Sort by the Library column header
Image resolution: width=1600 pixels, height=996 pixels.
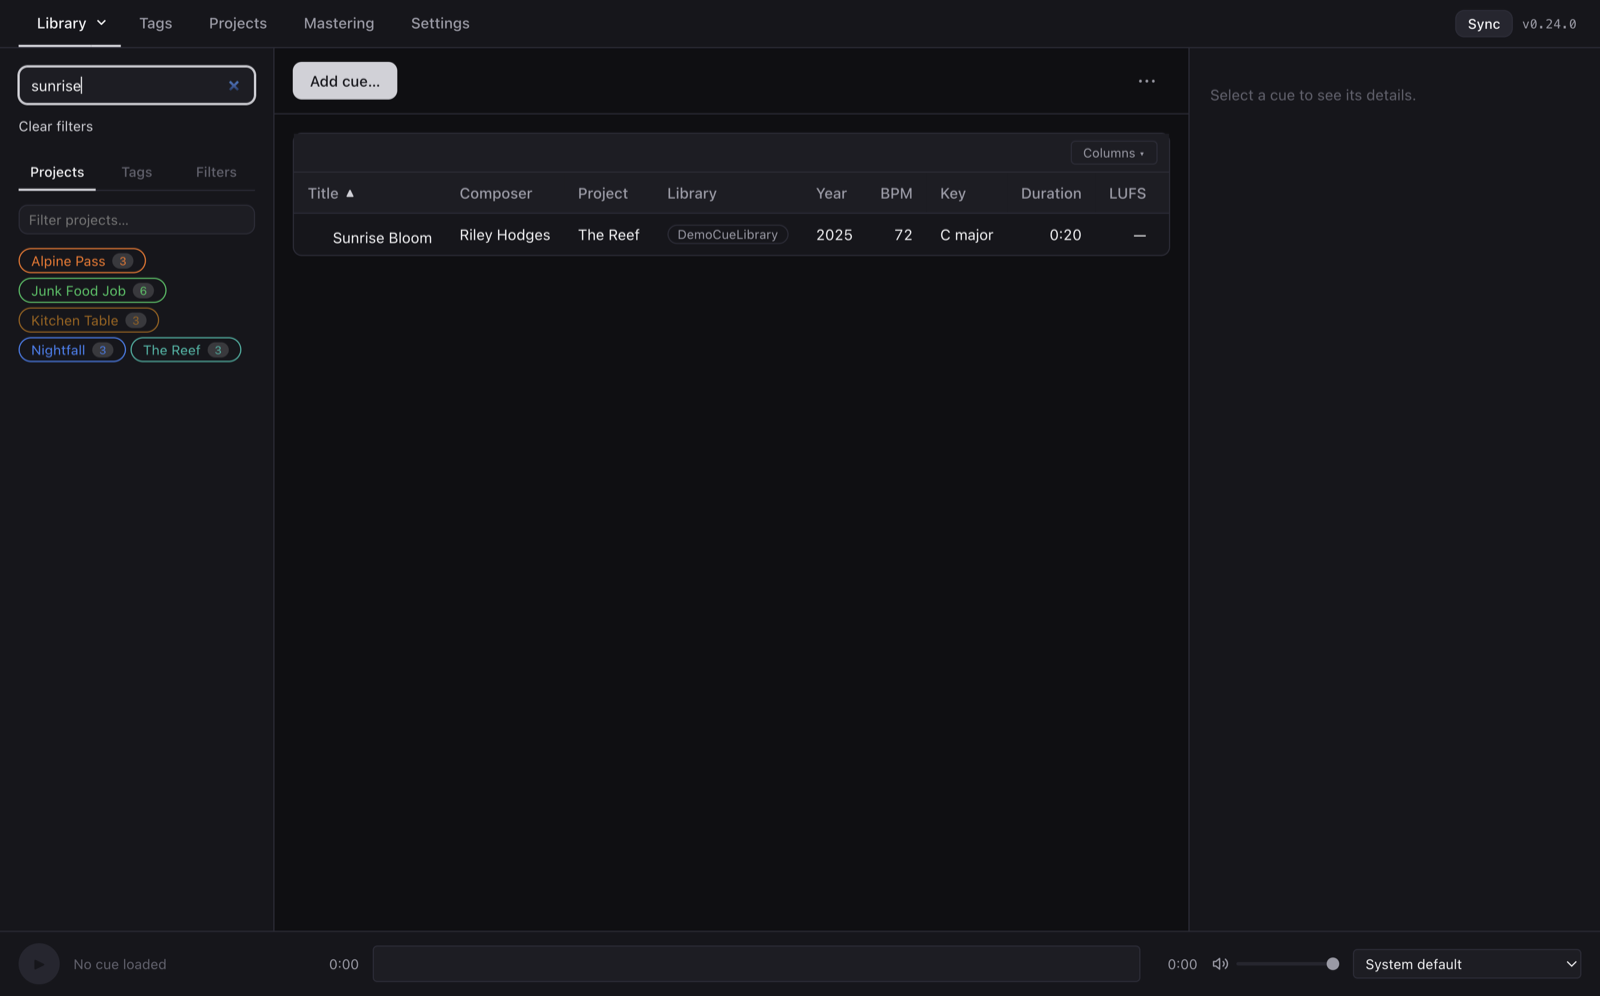(x=692, y=193)
